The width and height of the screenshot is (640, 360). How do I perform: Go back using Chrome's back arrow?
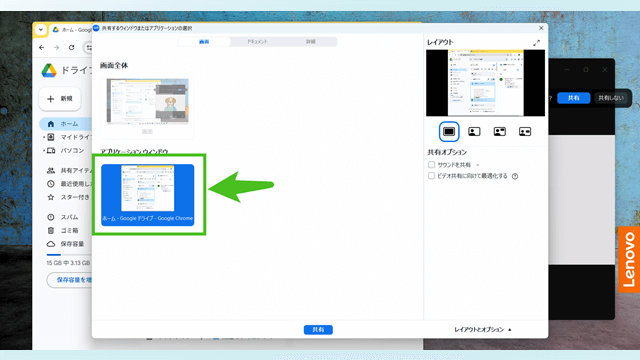[42, 47]
